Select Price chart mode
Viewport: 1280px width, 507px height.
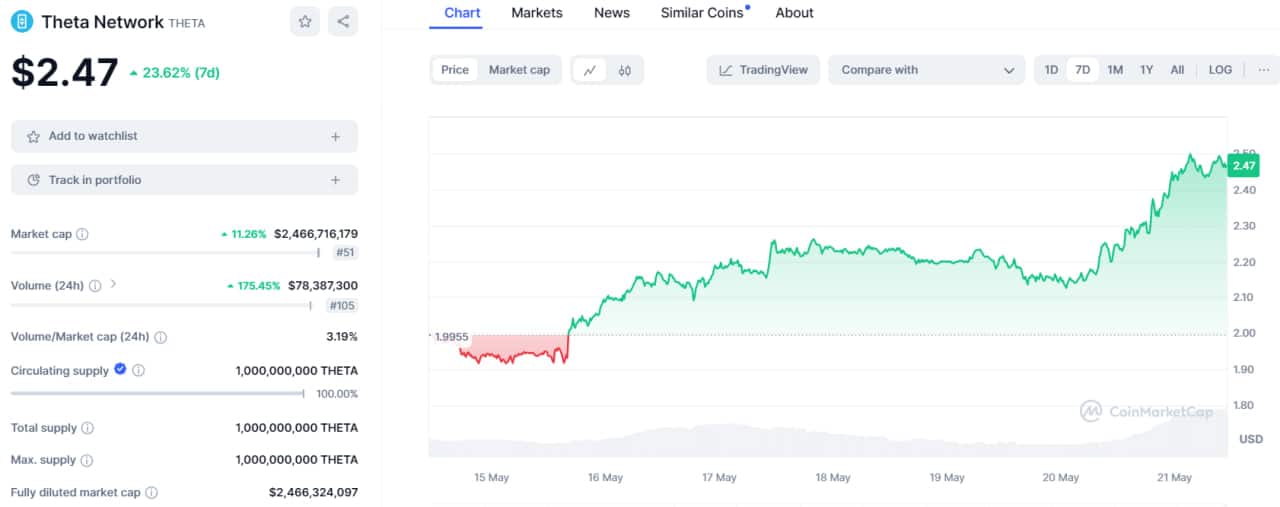pos(455,70)
